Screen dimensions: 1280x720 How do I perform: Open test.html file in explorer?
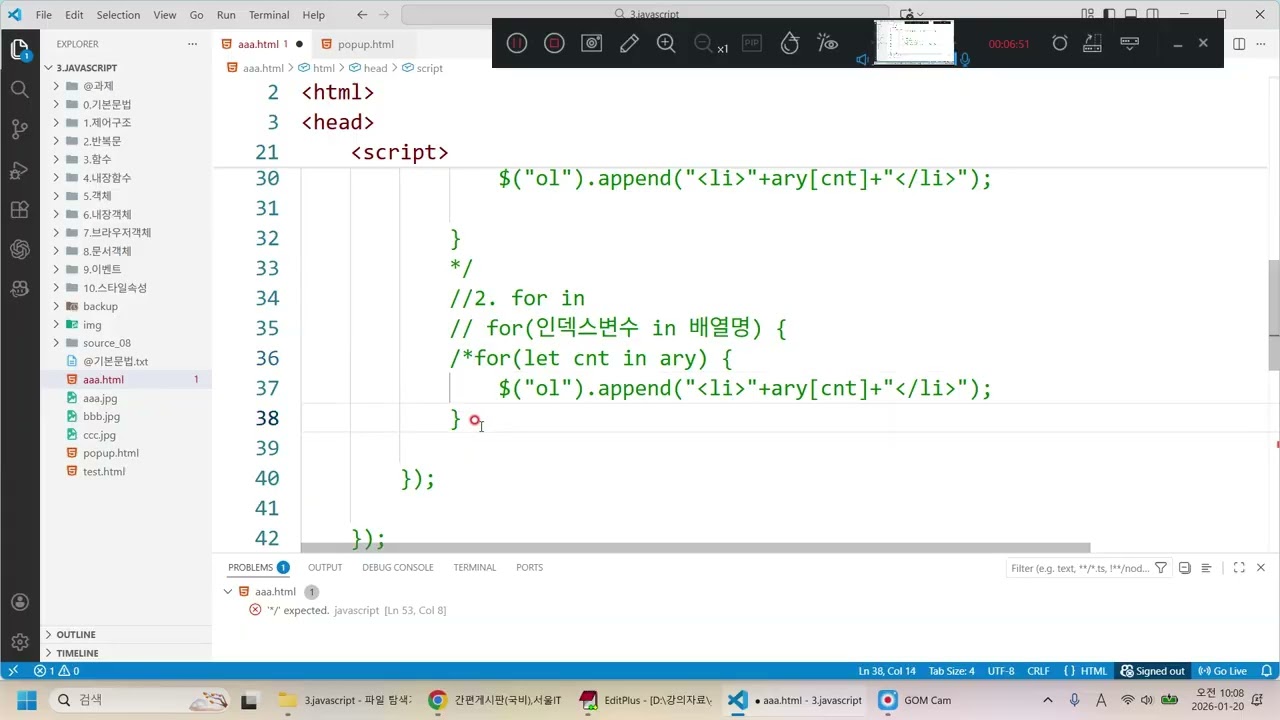click(x=103, y=471)
